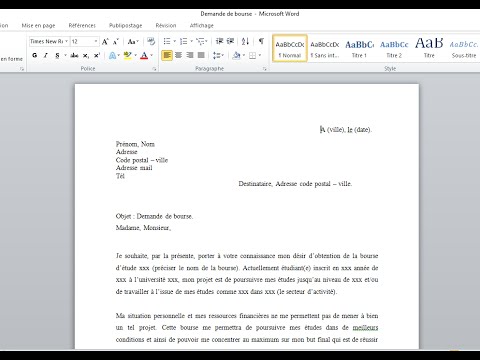Toggle strikethrough text
Viewport: 480px width, 360px height.
[x=74, y=55]
